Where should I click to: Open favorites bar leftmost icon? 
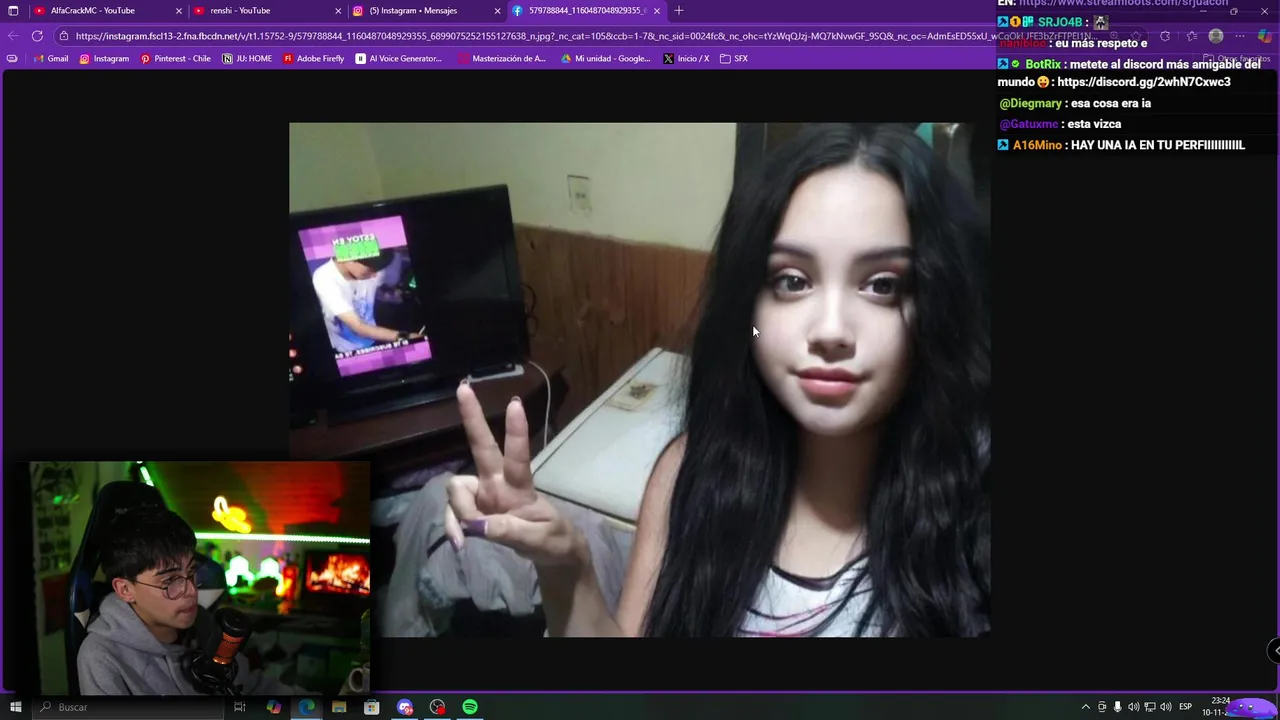pyautogui.click(x=12, y=59)
